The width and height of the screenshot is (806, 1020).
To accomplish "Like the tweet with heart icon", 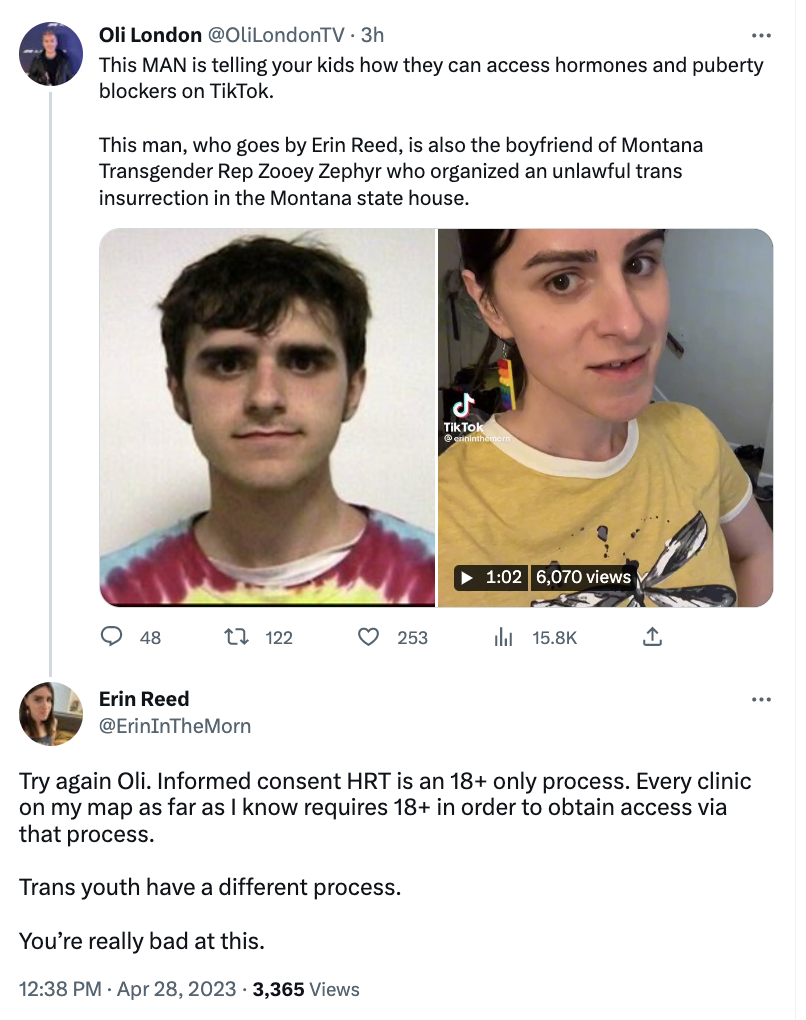I will (370, 637).
